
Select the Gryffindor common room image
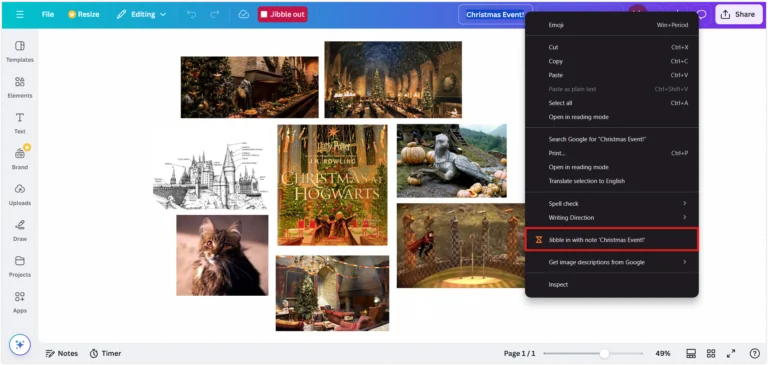point(332,293)
